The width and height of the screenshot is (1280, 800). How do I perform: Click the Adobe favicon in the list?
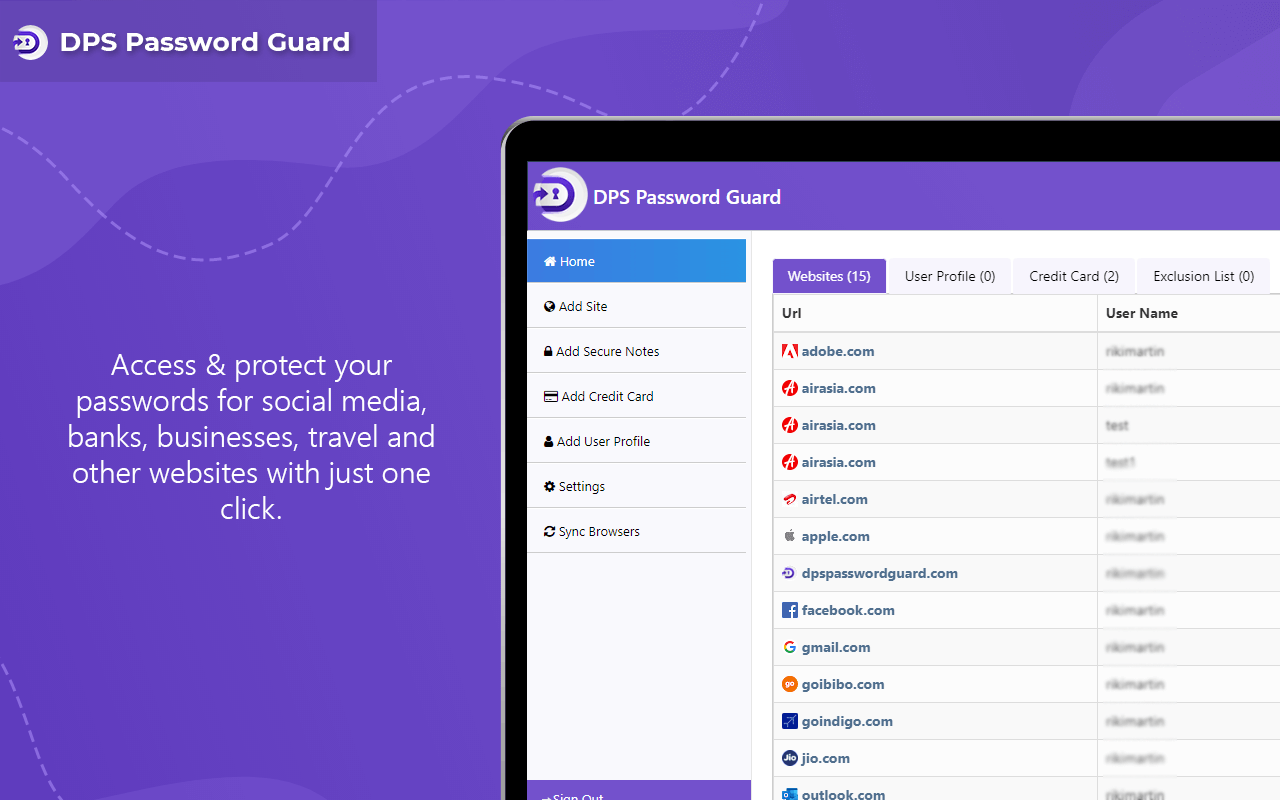tap(790, 351)
